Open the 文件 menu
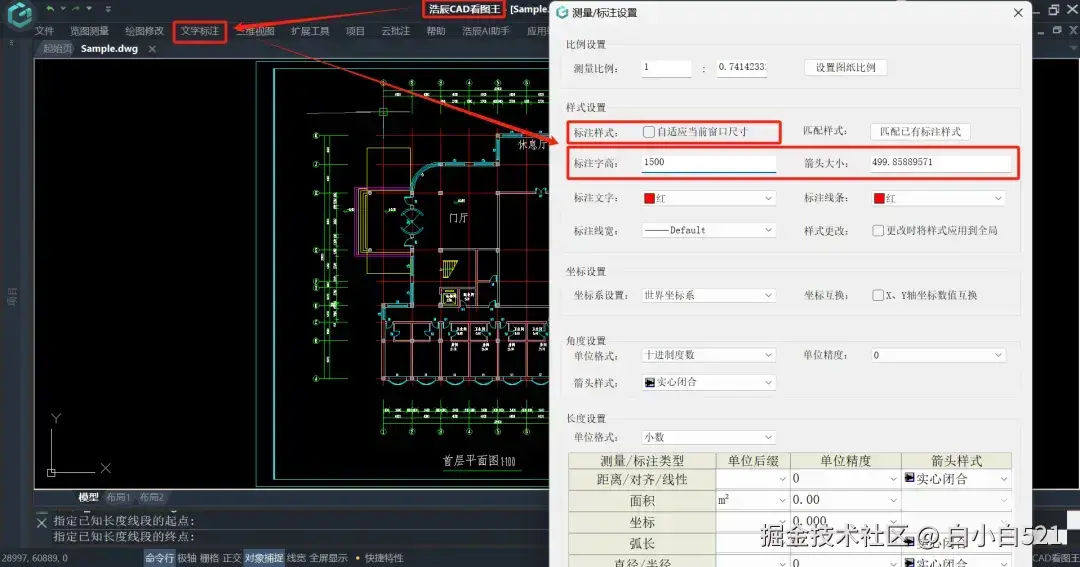The height and width of the screenshot is (567, 1080). click(x=44, y=31)
